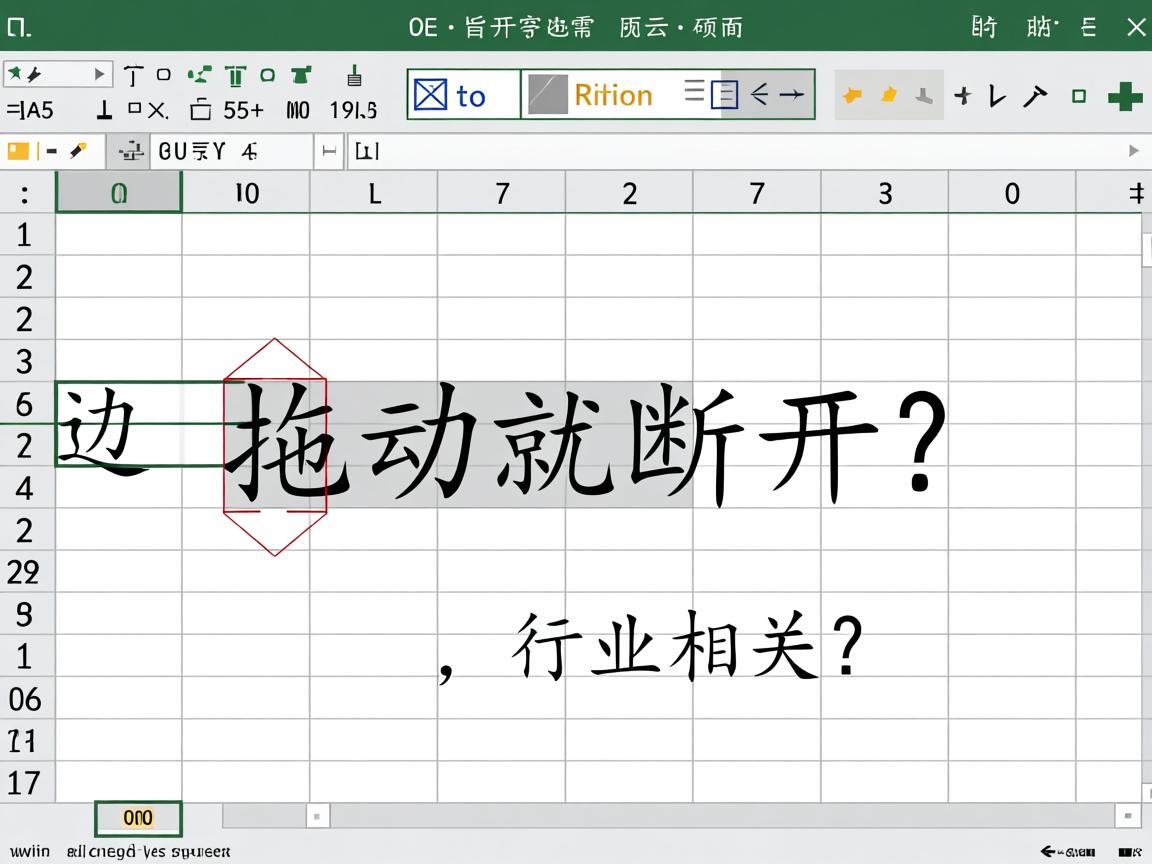Expand the quick access toolbar arrow
This screenshot has width=1152, height=864.
99,74
